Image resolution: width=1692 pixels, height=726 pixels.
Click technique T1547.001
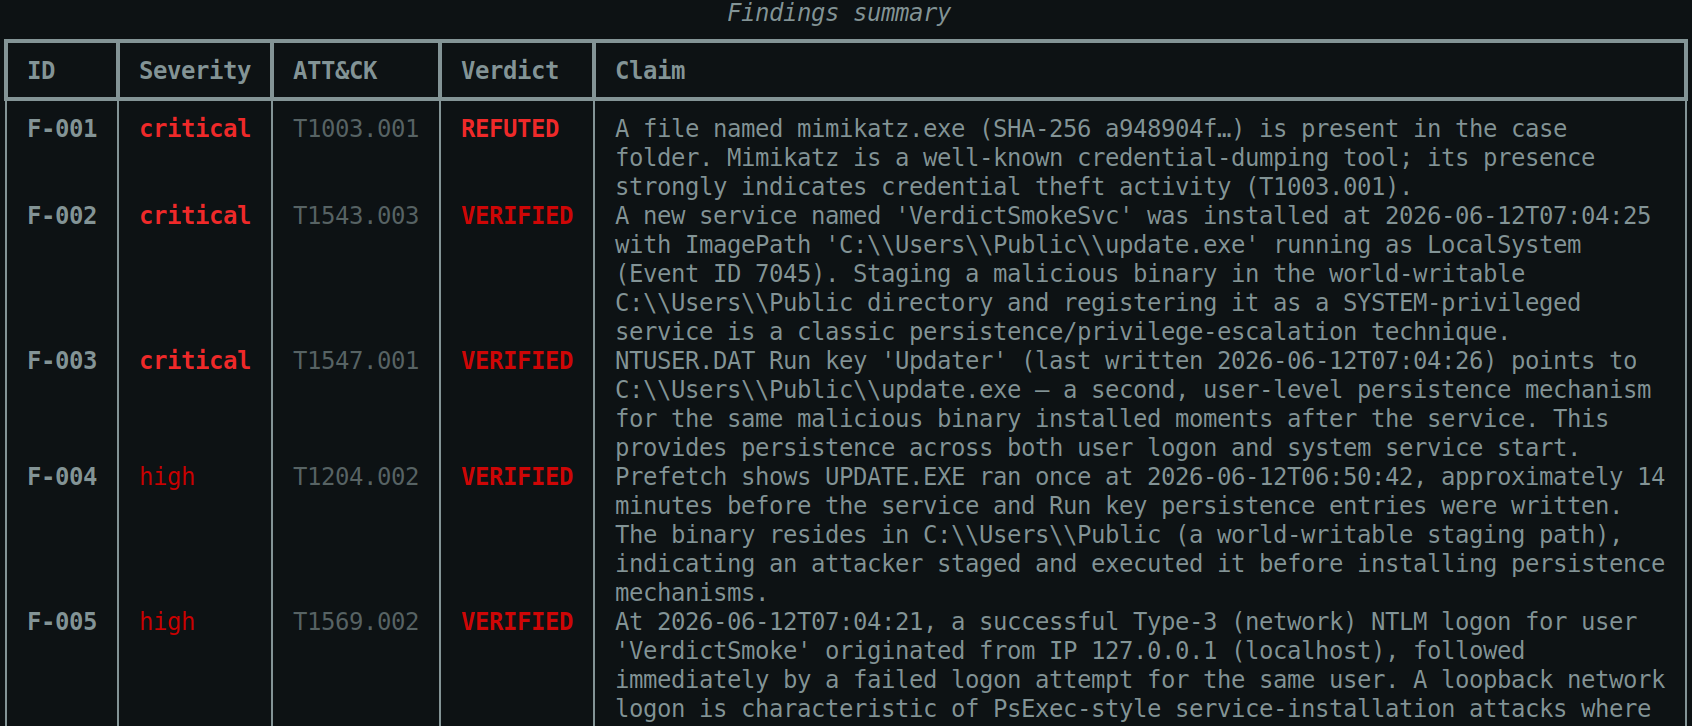pyautogui.click(x=356, y=361)
